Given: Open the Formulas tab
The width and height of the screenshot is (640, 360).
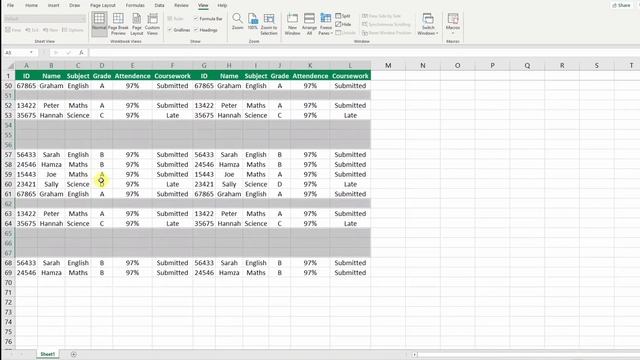Looking at the screenshot, I should point(135,5).
